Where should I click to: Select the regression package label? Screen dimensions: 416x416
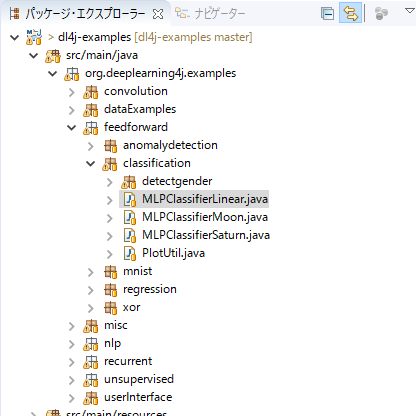click(150, 289)
